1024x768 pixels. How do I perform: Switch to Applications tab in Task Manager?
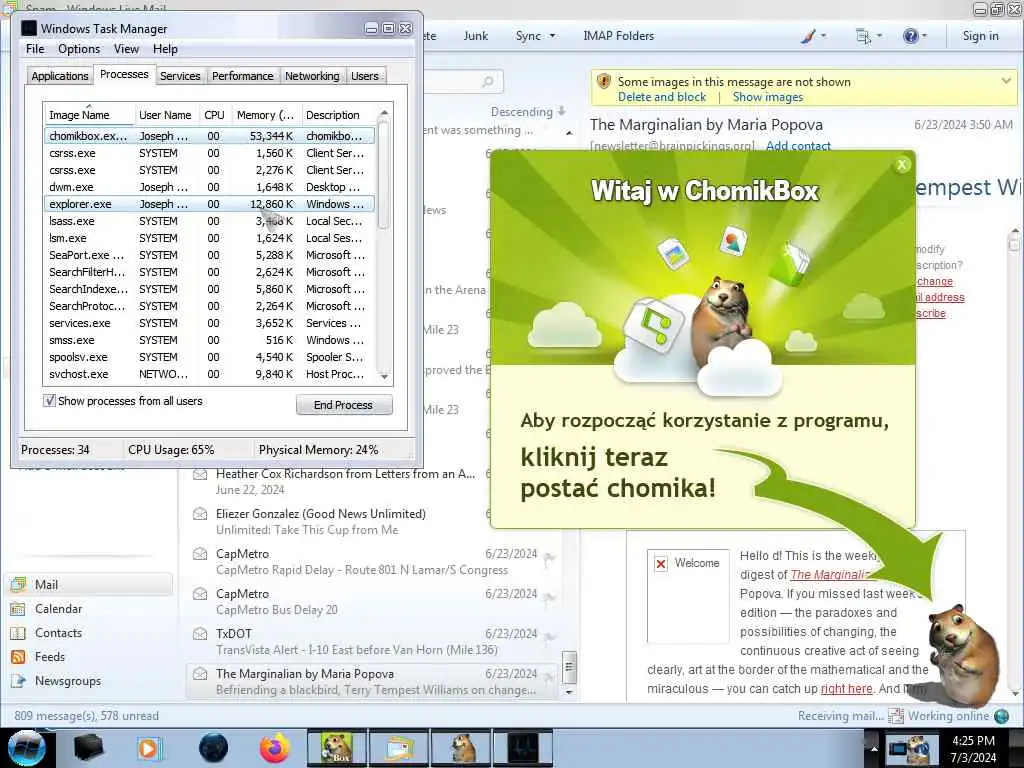tap(60, 76)
